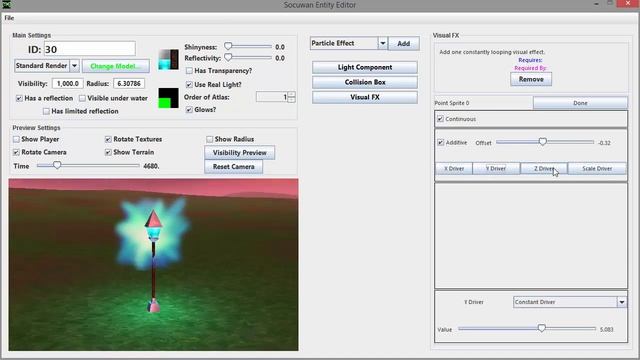Open the Z Driver tab

tap(544, 168)
